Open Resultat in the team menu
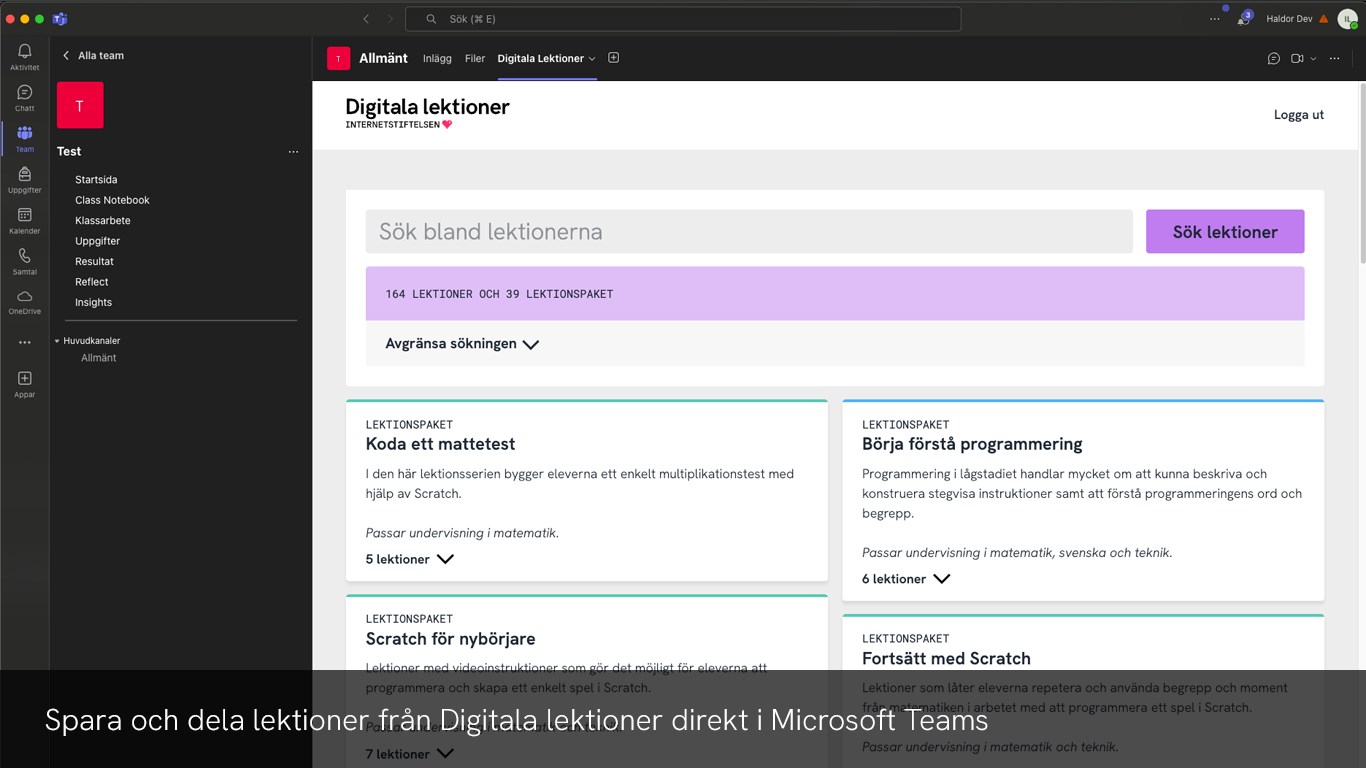The height and width of the screenshot is (768, 1366). pos(94,262)
